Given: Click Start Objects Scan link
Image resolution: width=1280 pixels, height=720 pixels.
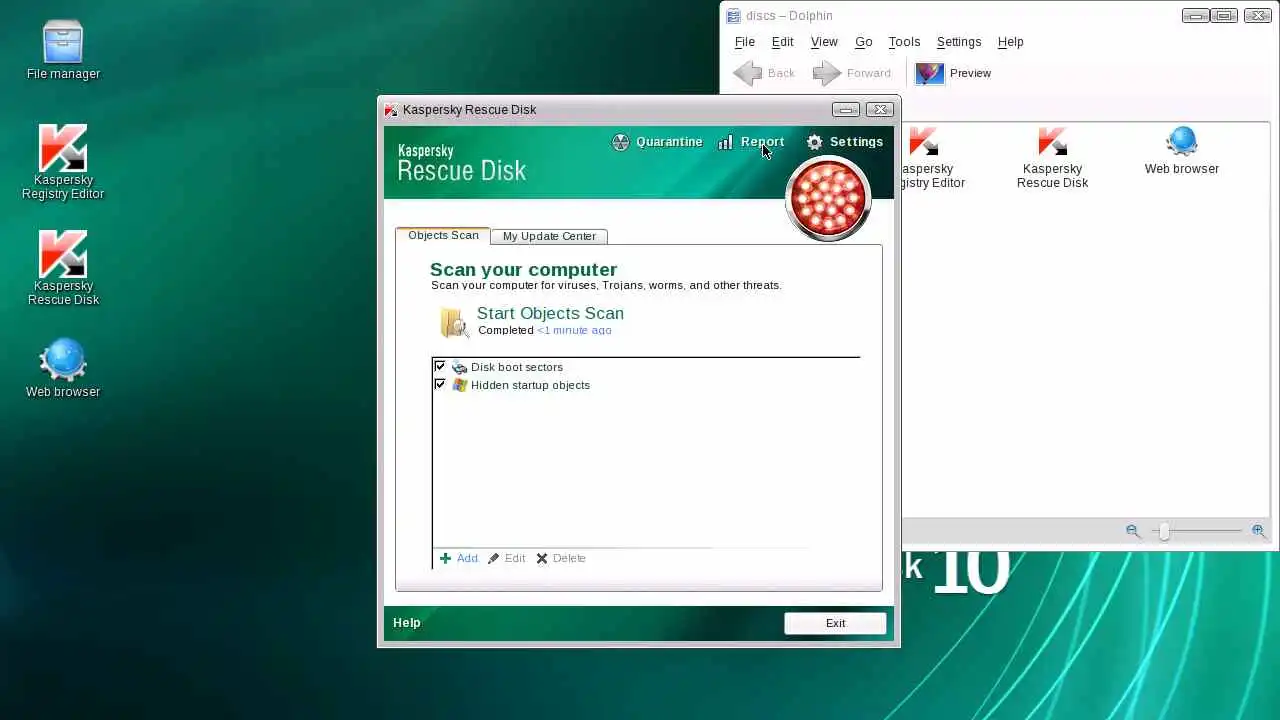Looking at the screenshot, I should [550, 313].
